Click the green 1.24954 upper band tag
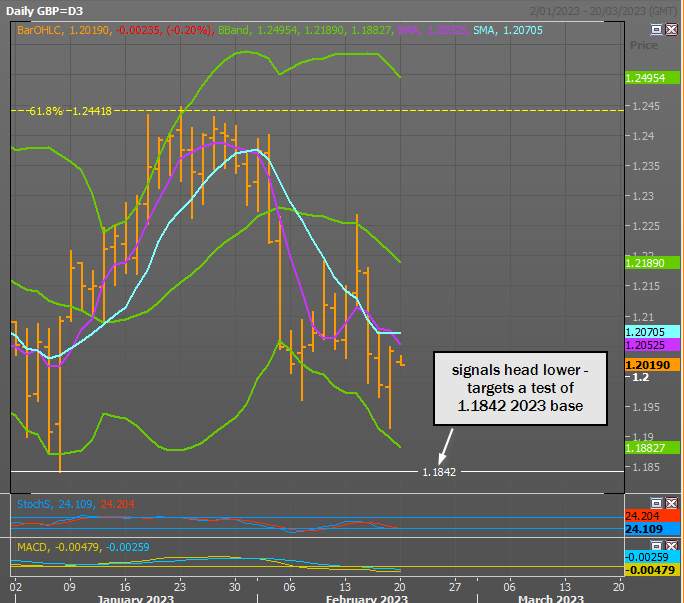The image size is (684, 603). pos(652,78)
